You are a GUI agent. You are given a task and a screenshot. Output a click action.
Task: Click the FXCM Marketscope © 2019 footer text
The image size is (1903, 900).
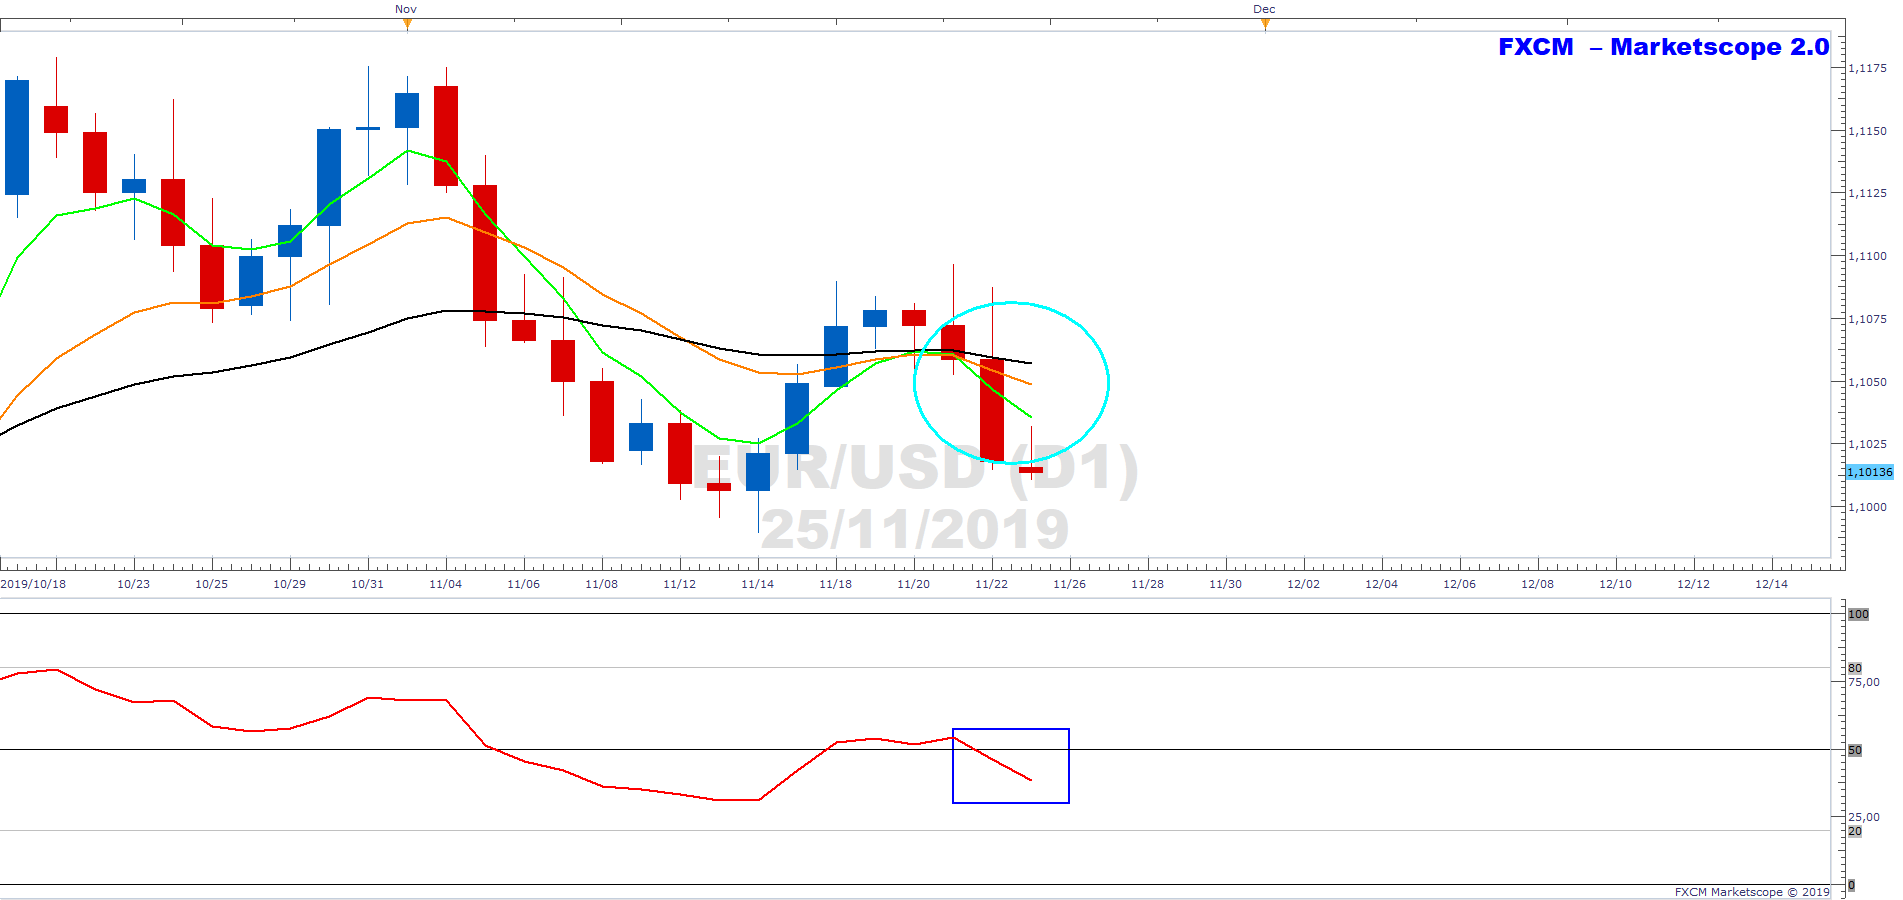point(1752,892)
